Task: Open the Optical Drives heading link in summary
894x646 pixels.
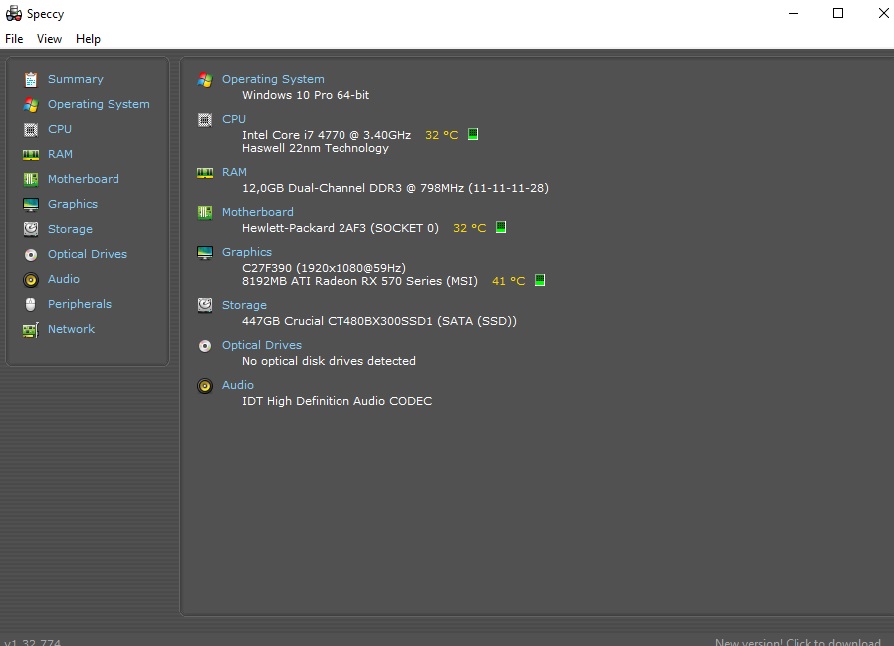Action: coord(262,346)
